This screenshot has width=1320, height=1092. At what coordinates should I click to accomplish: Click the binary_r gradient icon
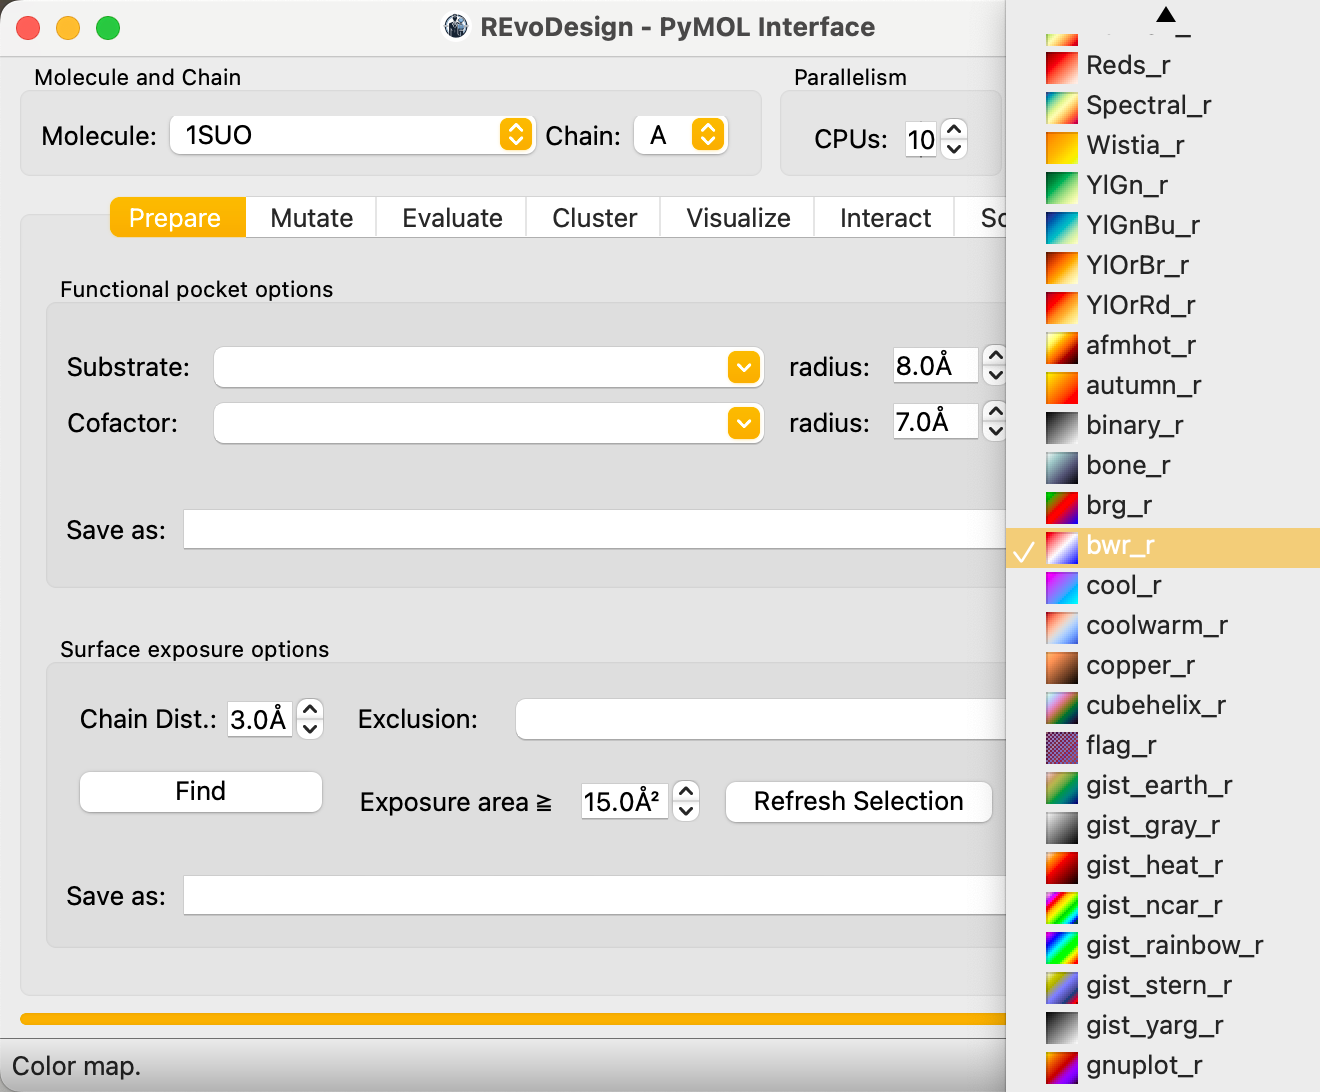(x=1062, y=427)
